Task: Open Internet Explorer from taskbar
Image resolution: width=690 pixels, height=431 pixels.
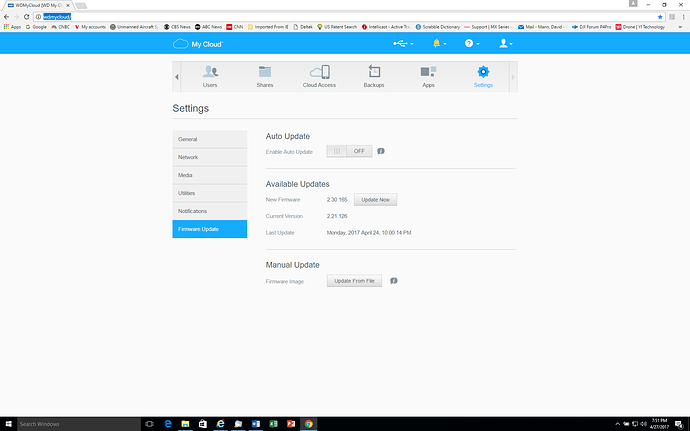Action: pyautogui.click(x=220, y=424)
